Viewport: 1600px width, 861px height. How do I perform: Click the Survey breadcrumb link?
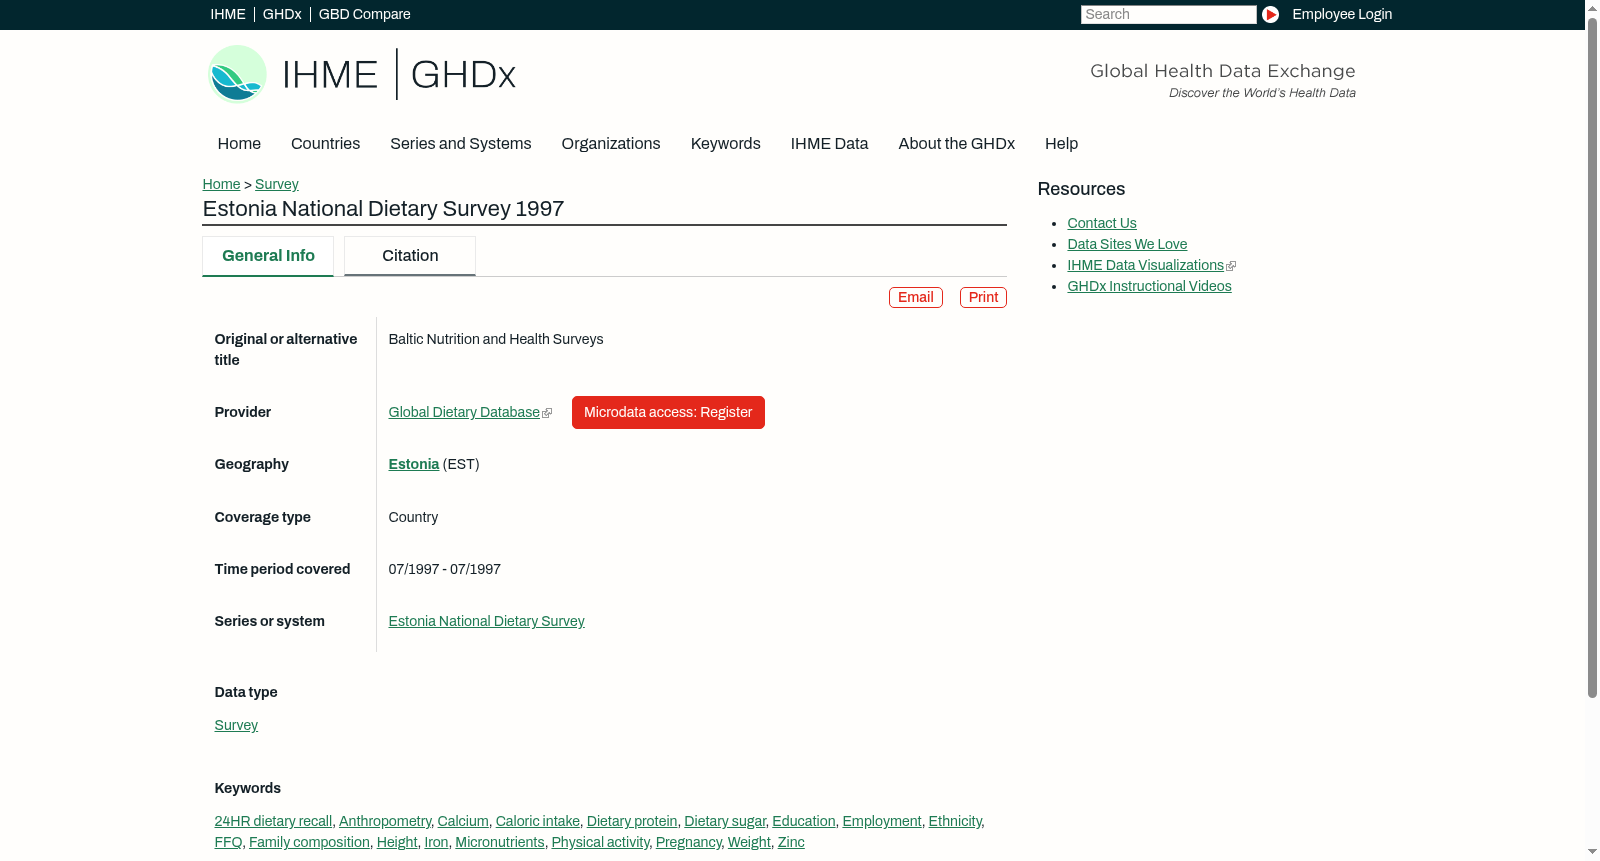[277, 184]
